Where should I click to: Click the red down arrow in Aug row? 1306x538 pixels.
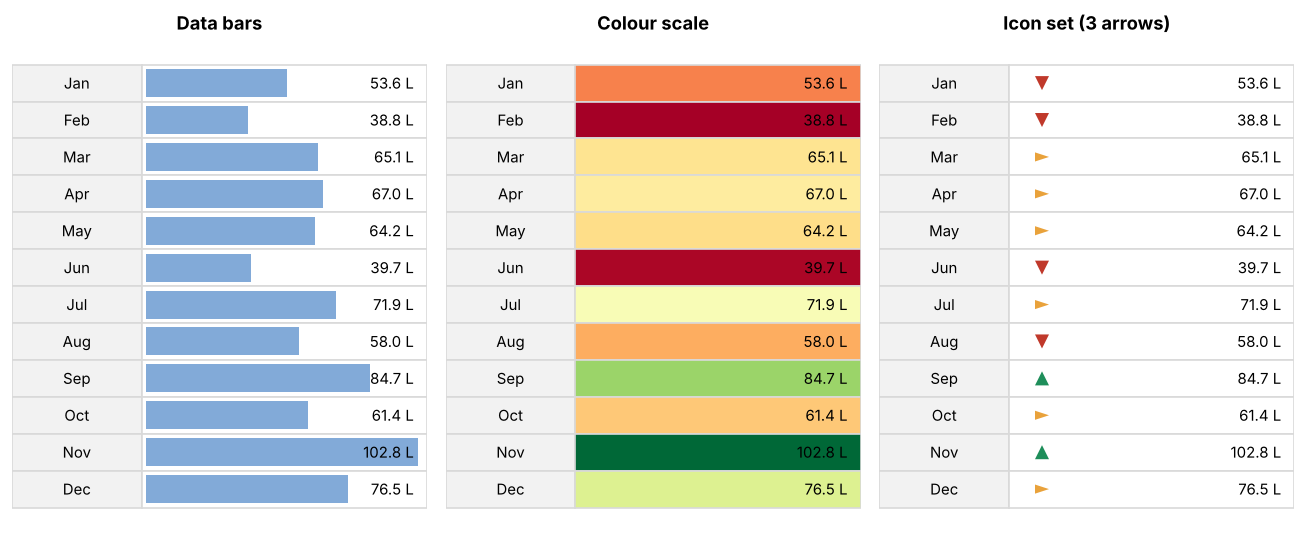(x=1041, y=342)
